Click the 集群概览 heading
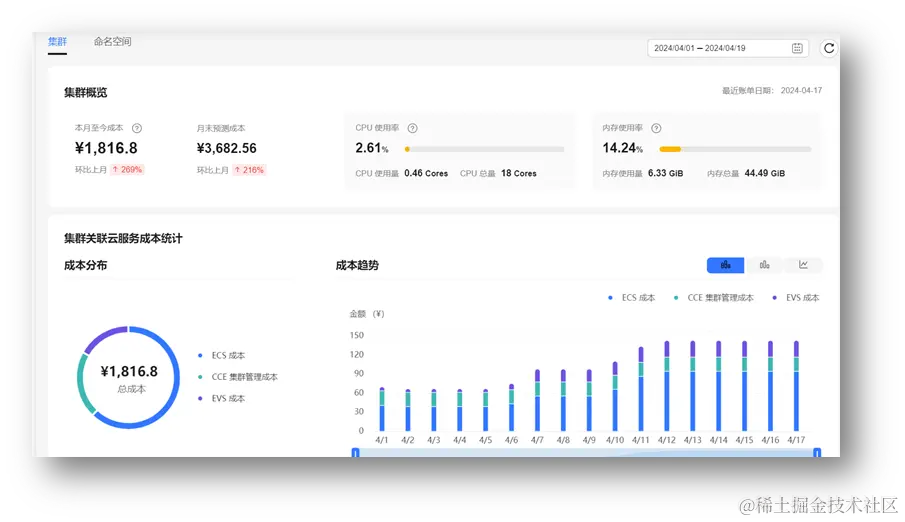 click(x=85, y=92)
